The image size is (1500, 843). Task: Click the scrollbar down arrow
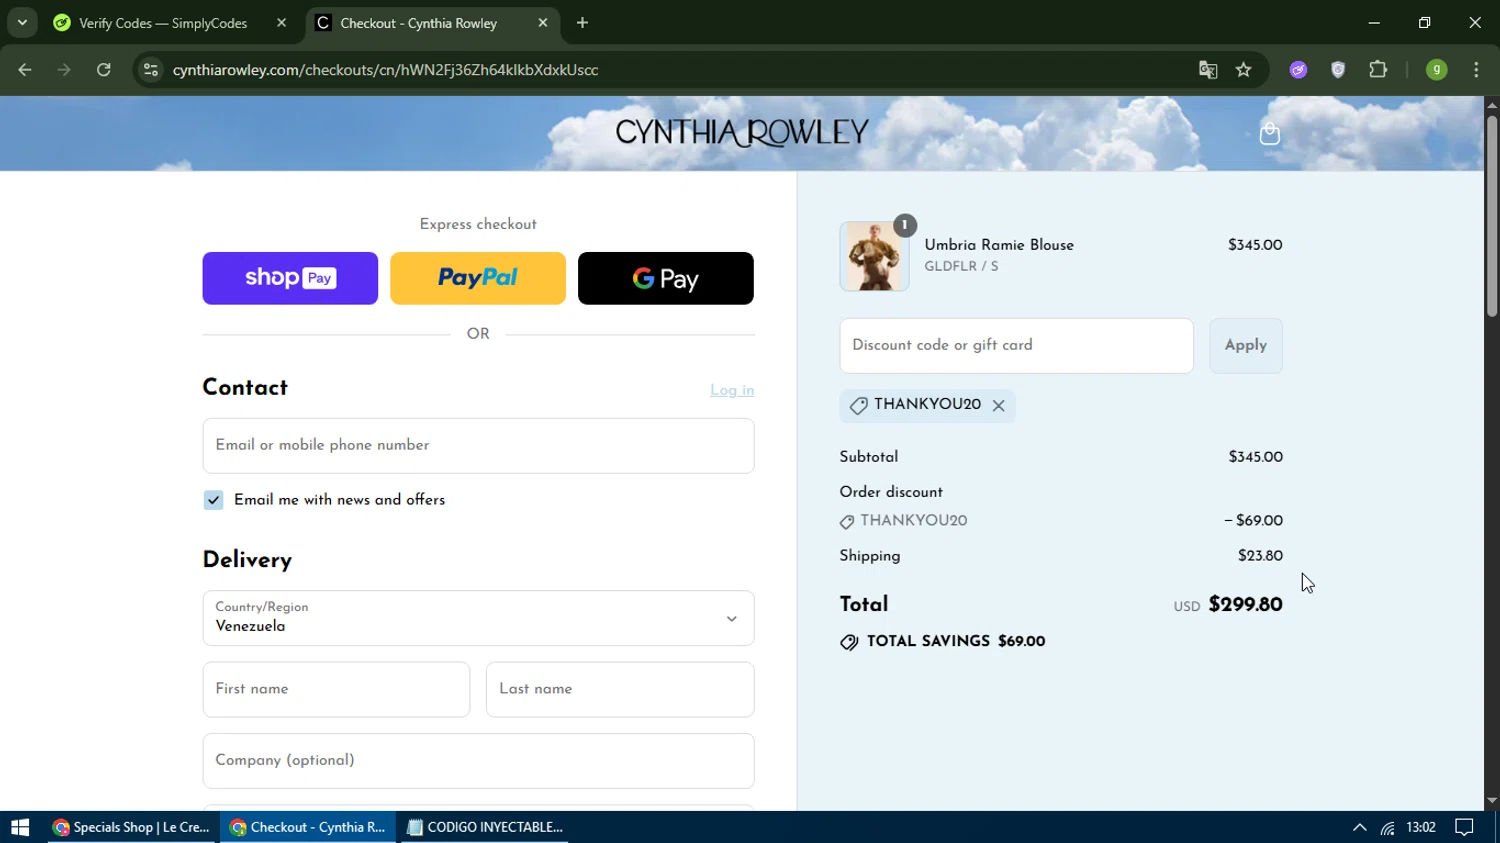pyautogui.click(x=1492, y=801)
